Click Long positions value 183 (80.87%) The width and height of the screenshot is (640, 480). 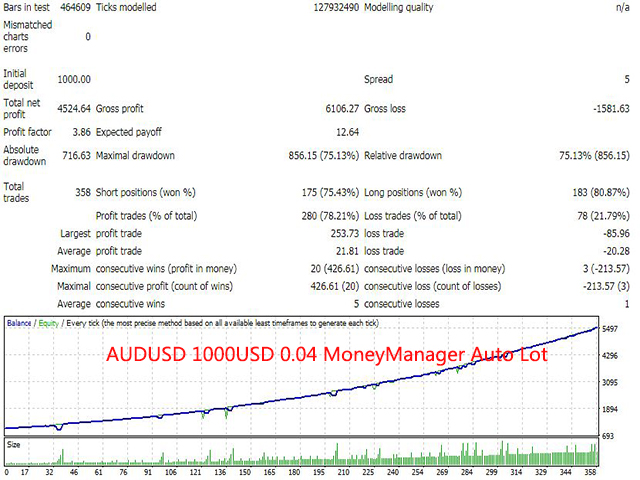601,192
